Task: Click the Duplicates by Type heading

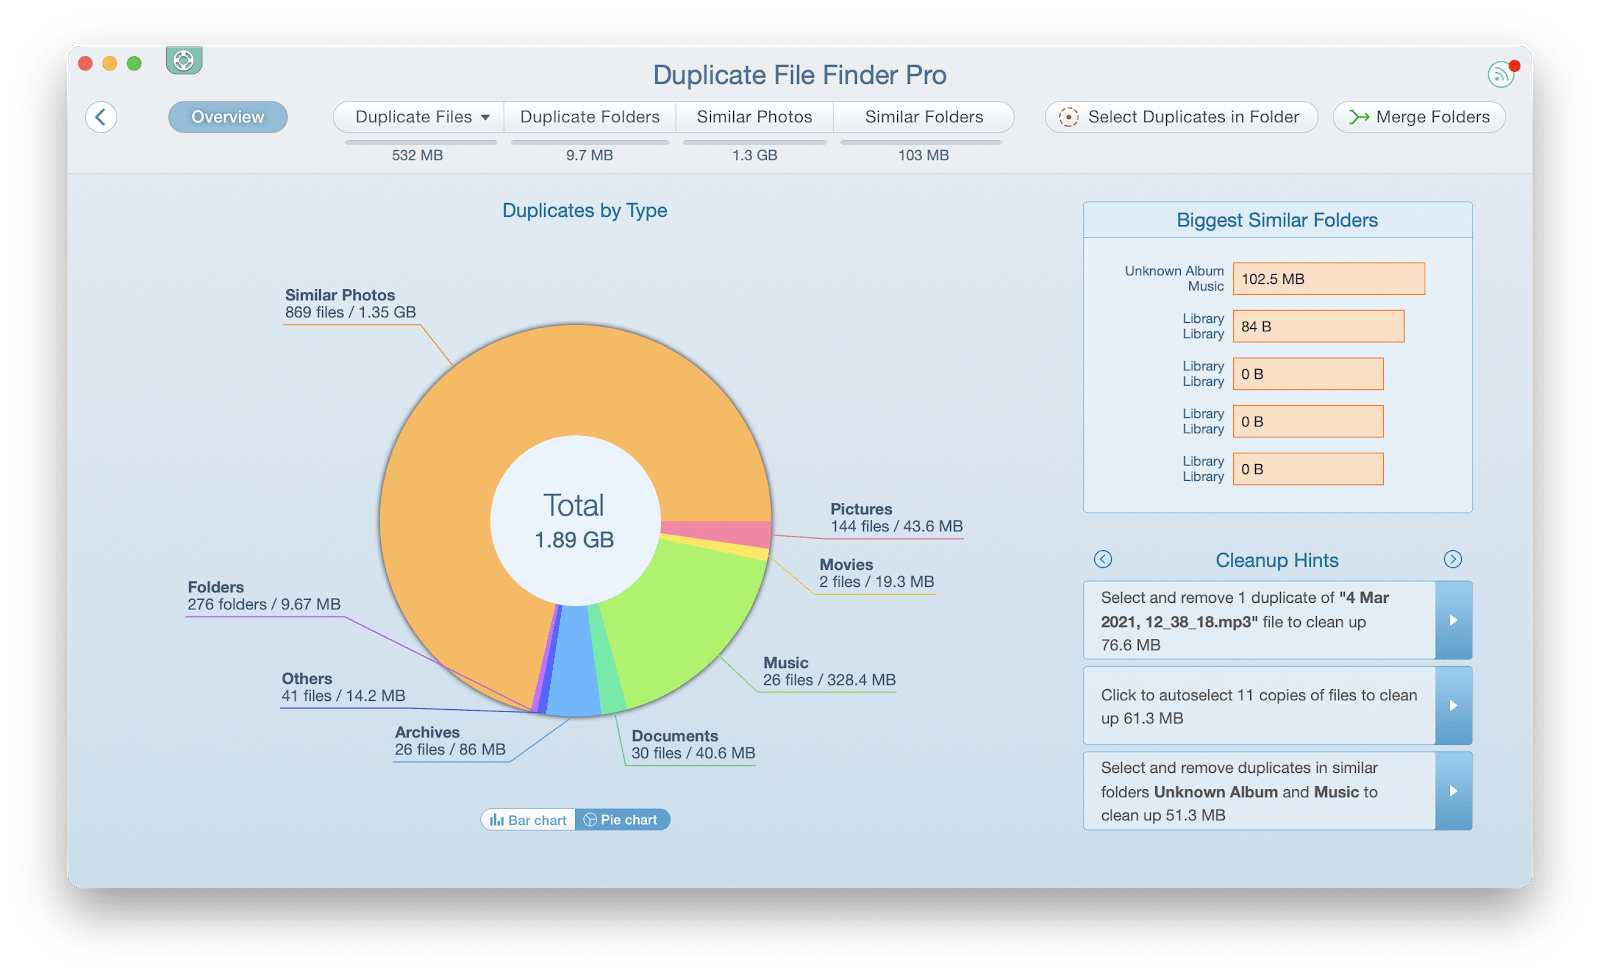Action: (585, 211)
